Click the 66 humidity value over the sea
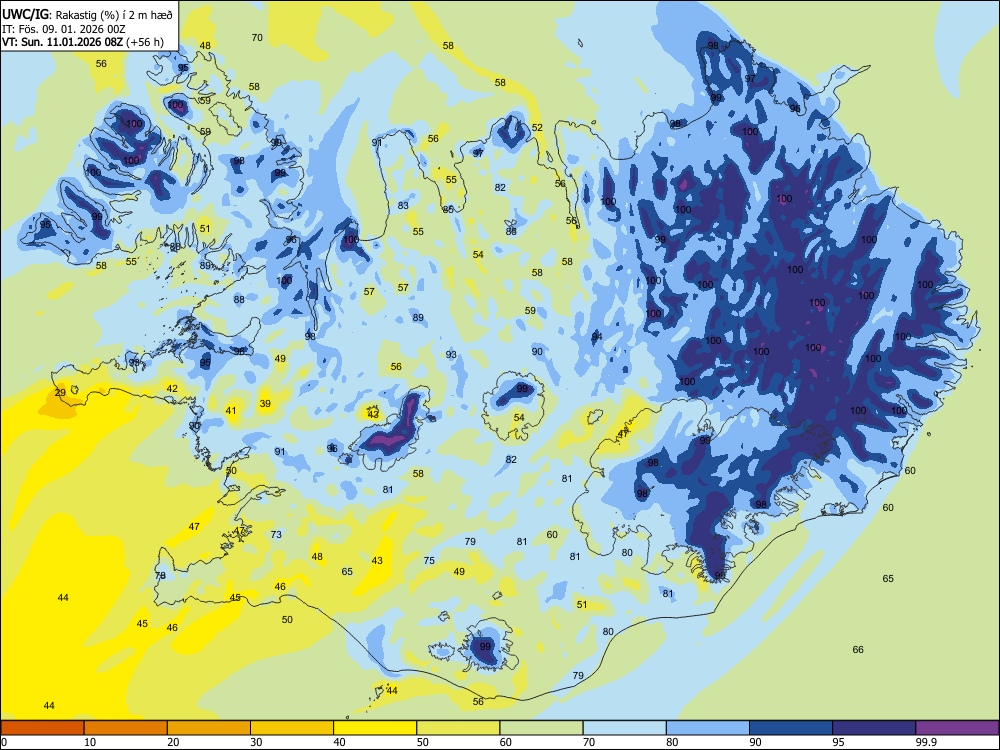This screenshot has height=750, width=1000. coord(858,649)
